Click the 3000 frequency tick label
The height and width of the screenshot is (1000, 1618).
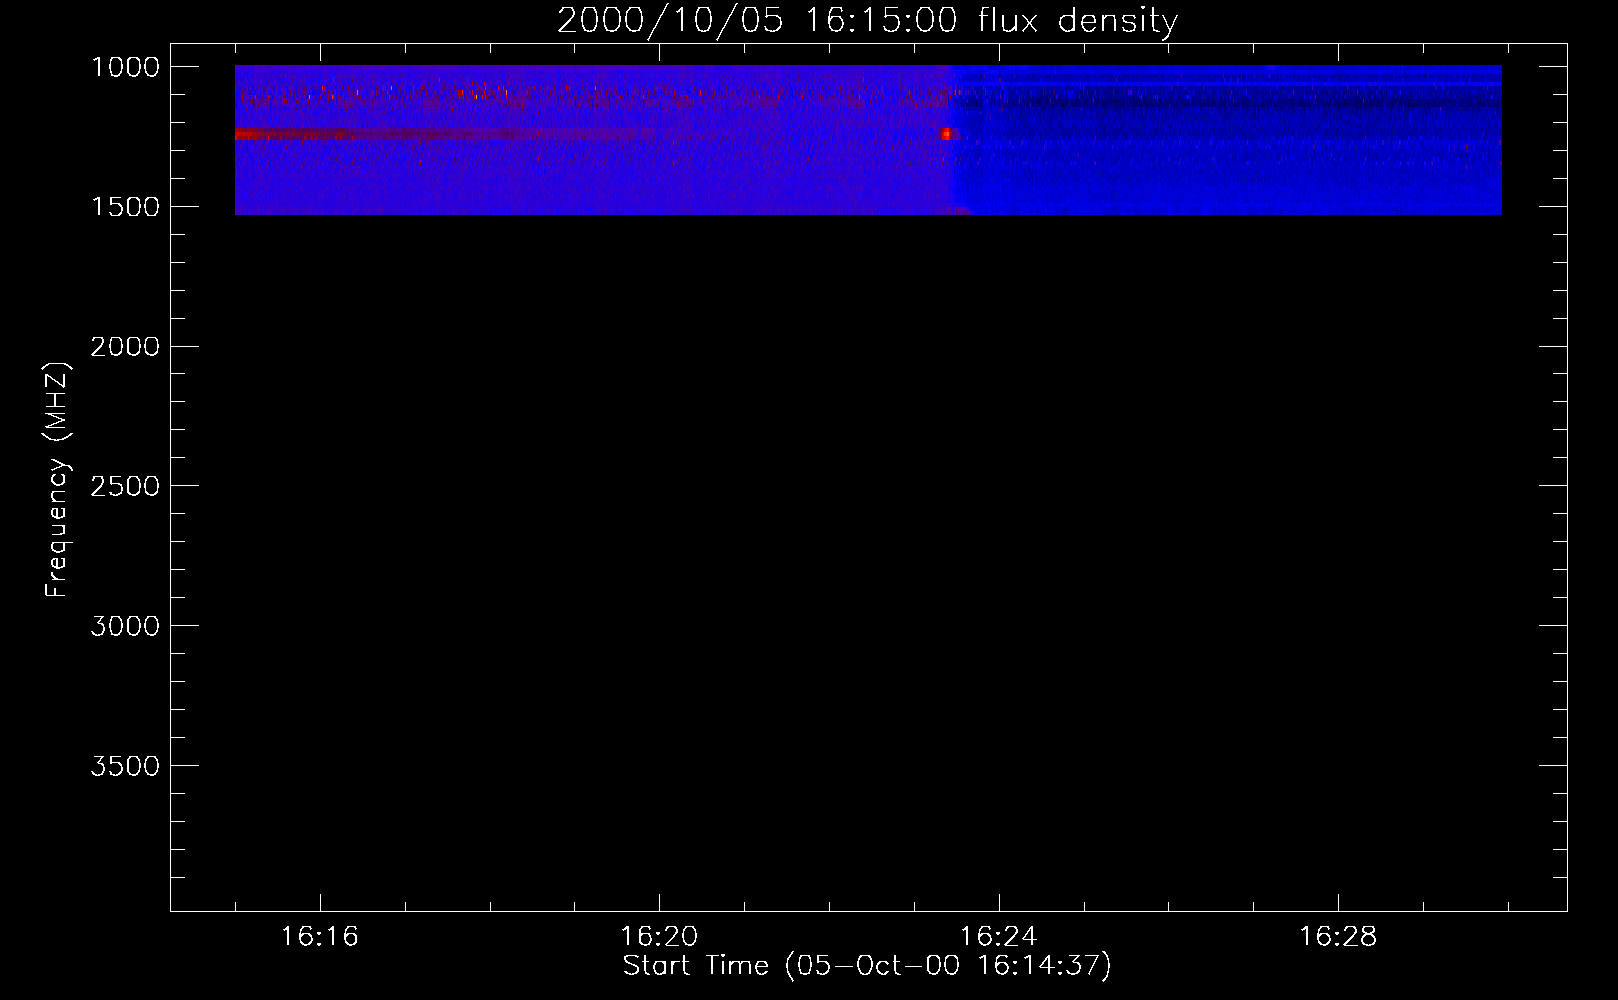[x=125, y=626]
